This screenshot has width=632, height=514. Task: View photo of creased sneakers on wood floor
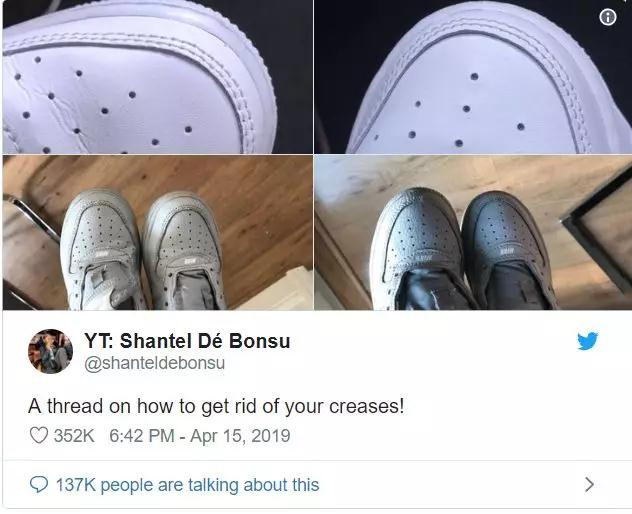158,233
